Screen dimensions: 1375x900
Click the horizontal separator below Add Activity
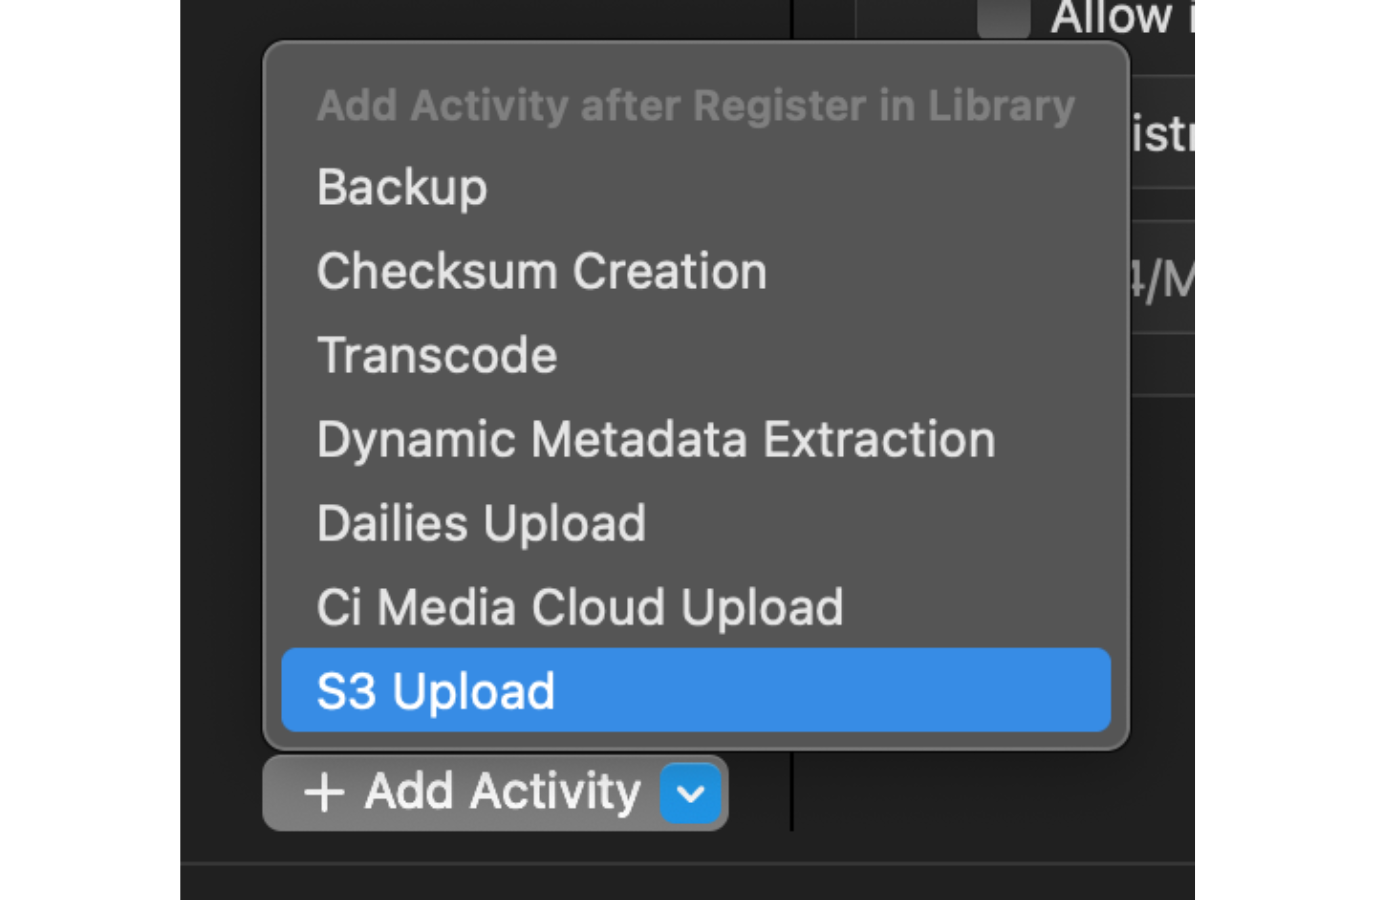pyautogui.click(x=687, y=864)
